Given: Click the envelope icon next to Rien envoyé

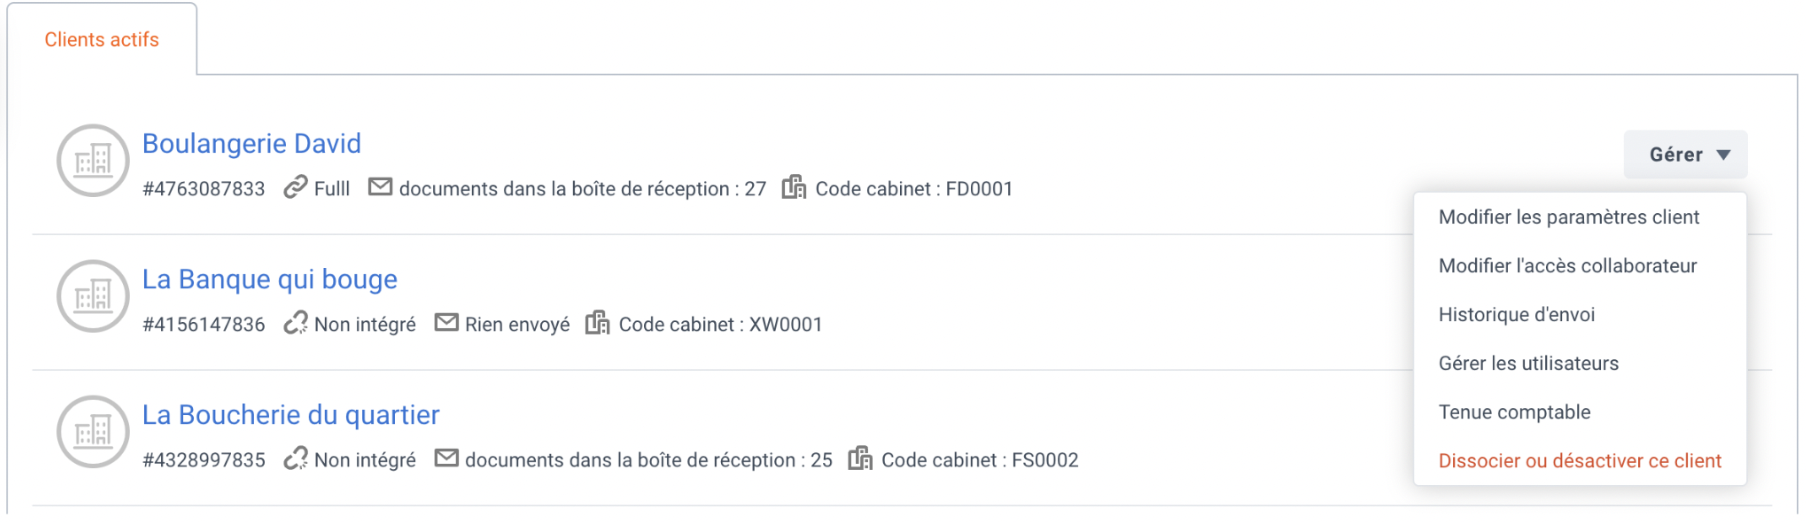Looking at the screenshot, I should tap(446, 323).
